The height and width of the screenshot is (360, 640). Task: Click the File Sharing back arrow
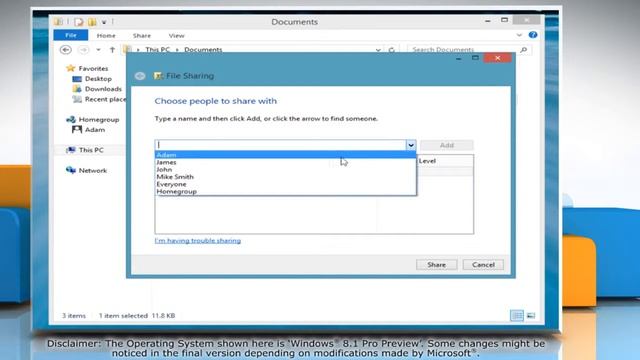pyautogui.click(x=140, y=76)
